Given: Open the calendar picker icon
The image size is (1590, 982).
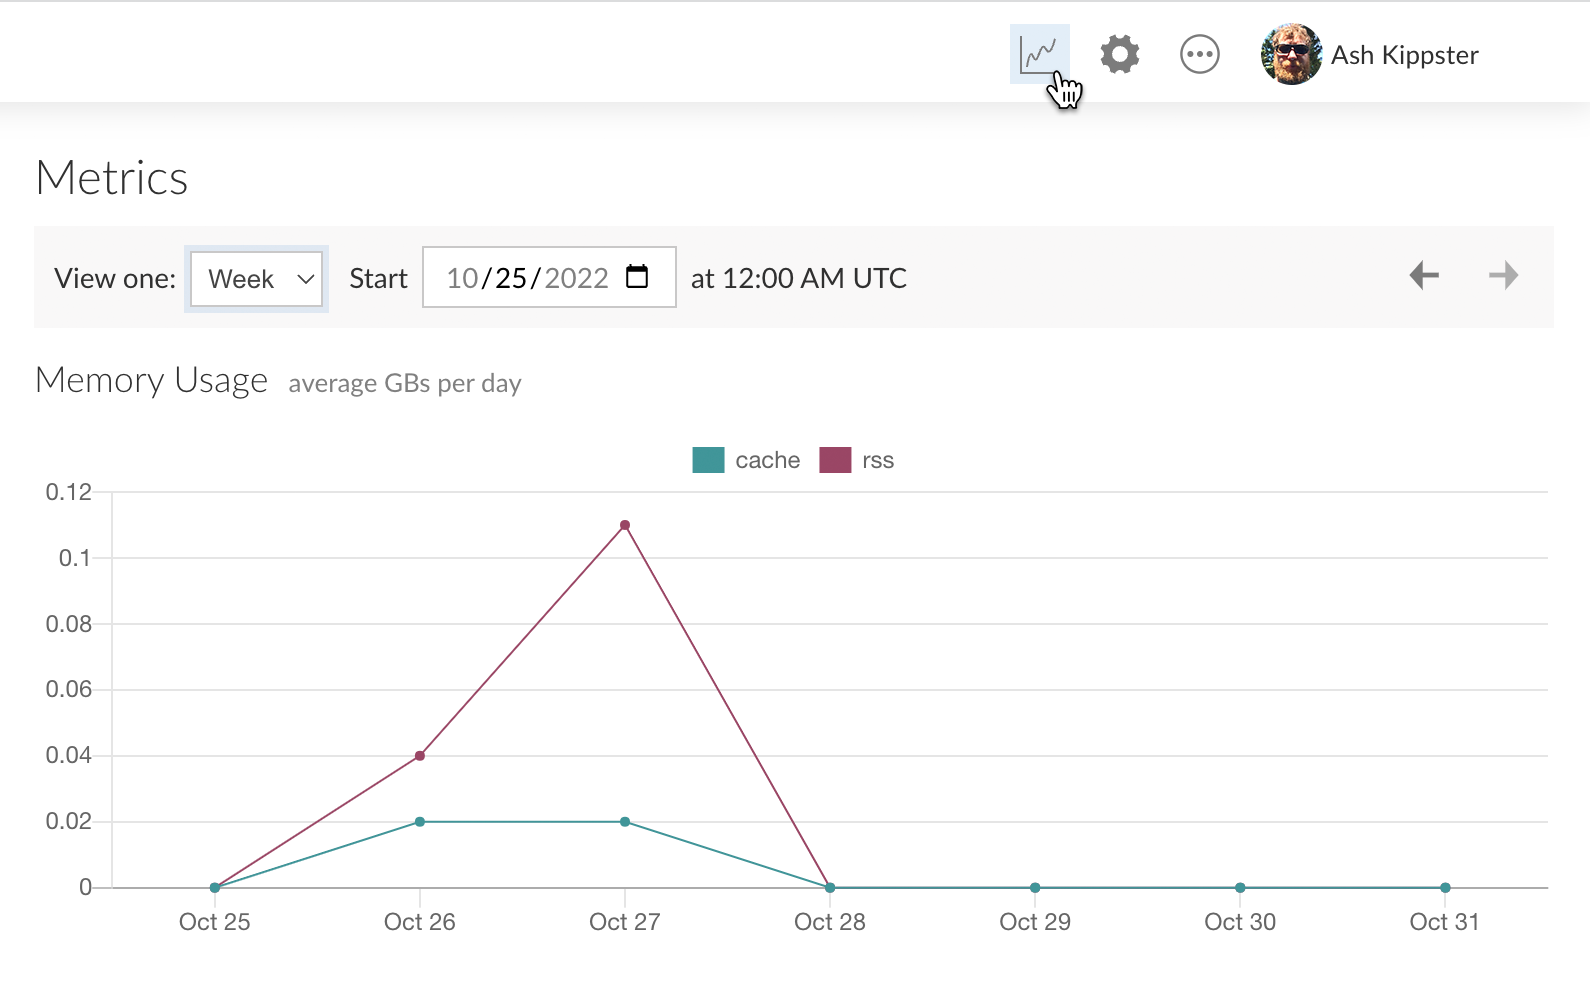Looking at the screenshot, I should point(637,277).
